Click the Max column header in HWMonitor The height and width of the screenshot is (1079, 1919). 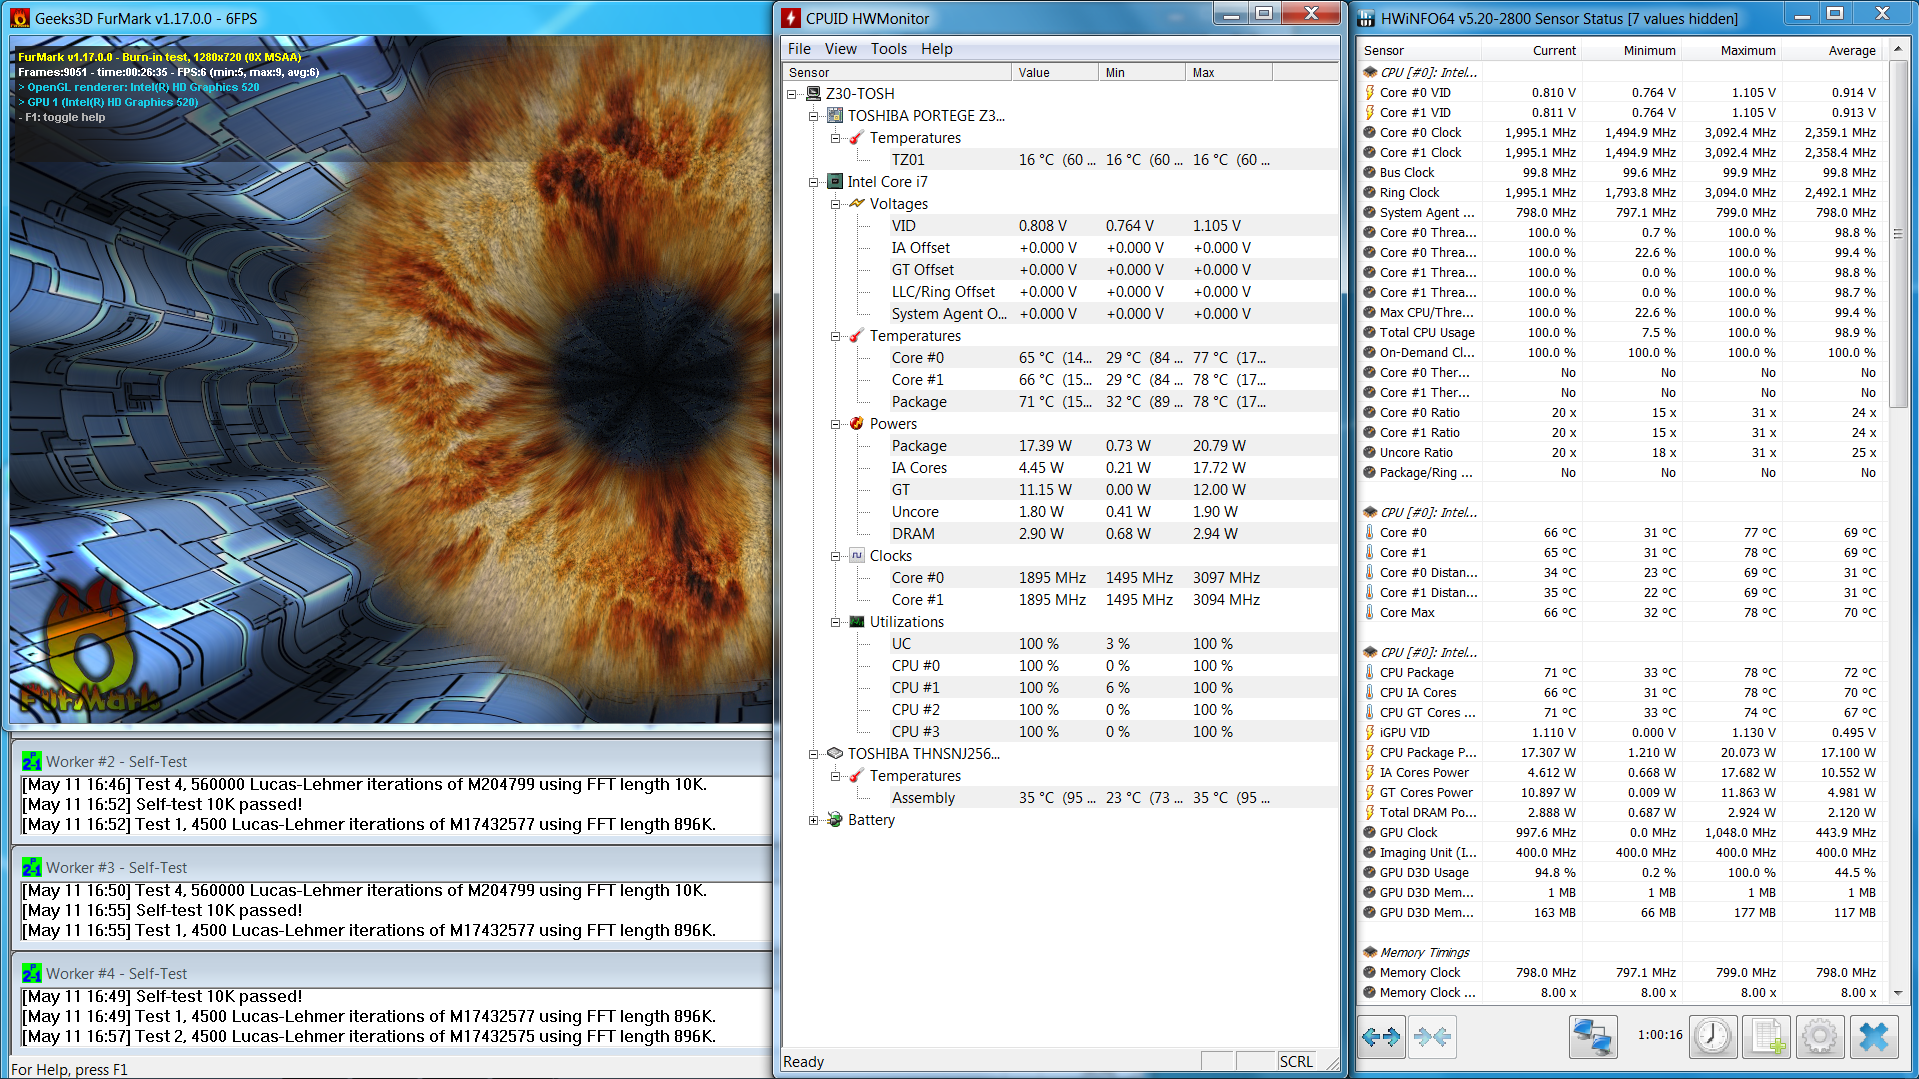click(1229, 72)
